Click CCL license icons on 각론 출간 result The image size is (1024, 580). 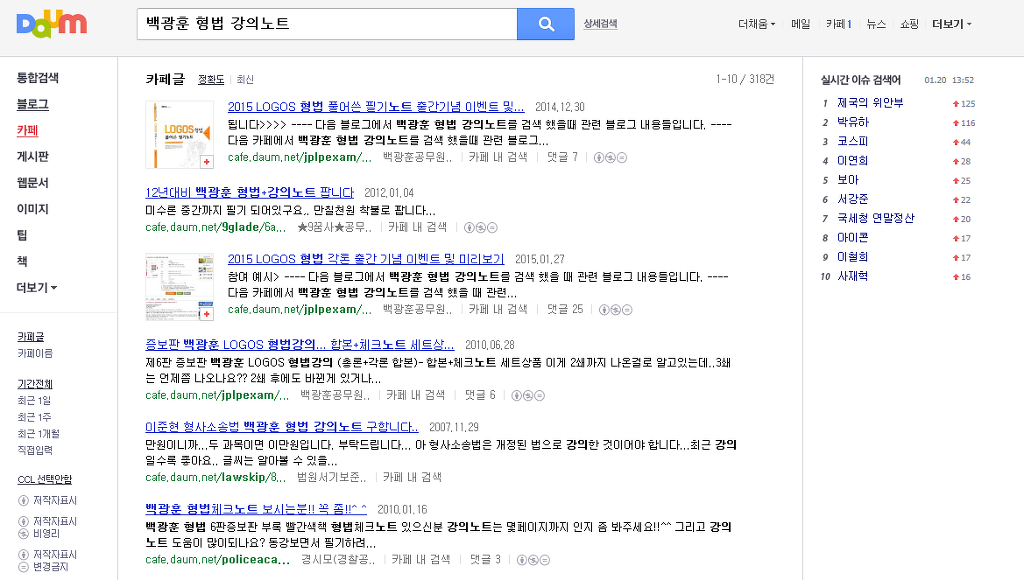coord(616,310)
